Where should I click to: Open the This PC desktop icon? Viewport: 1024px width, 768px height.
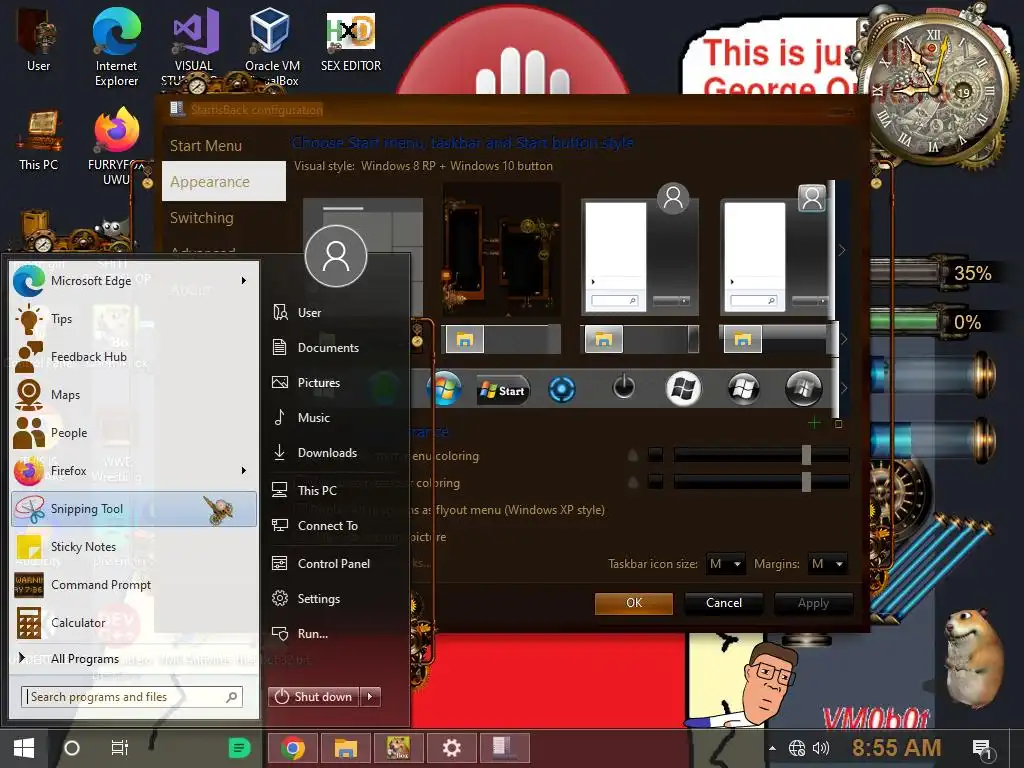click(x=38, y=140)
